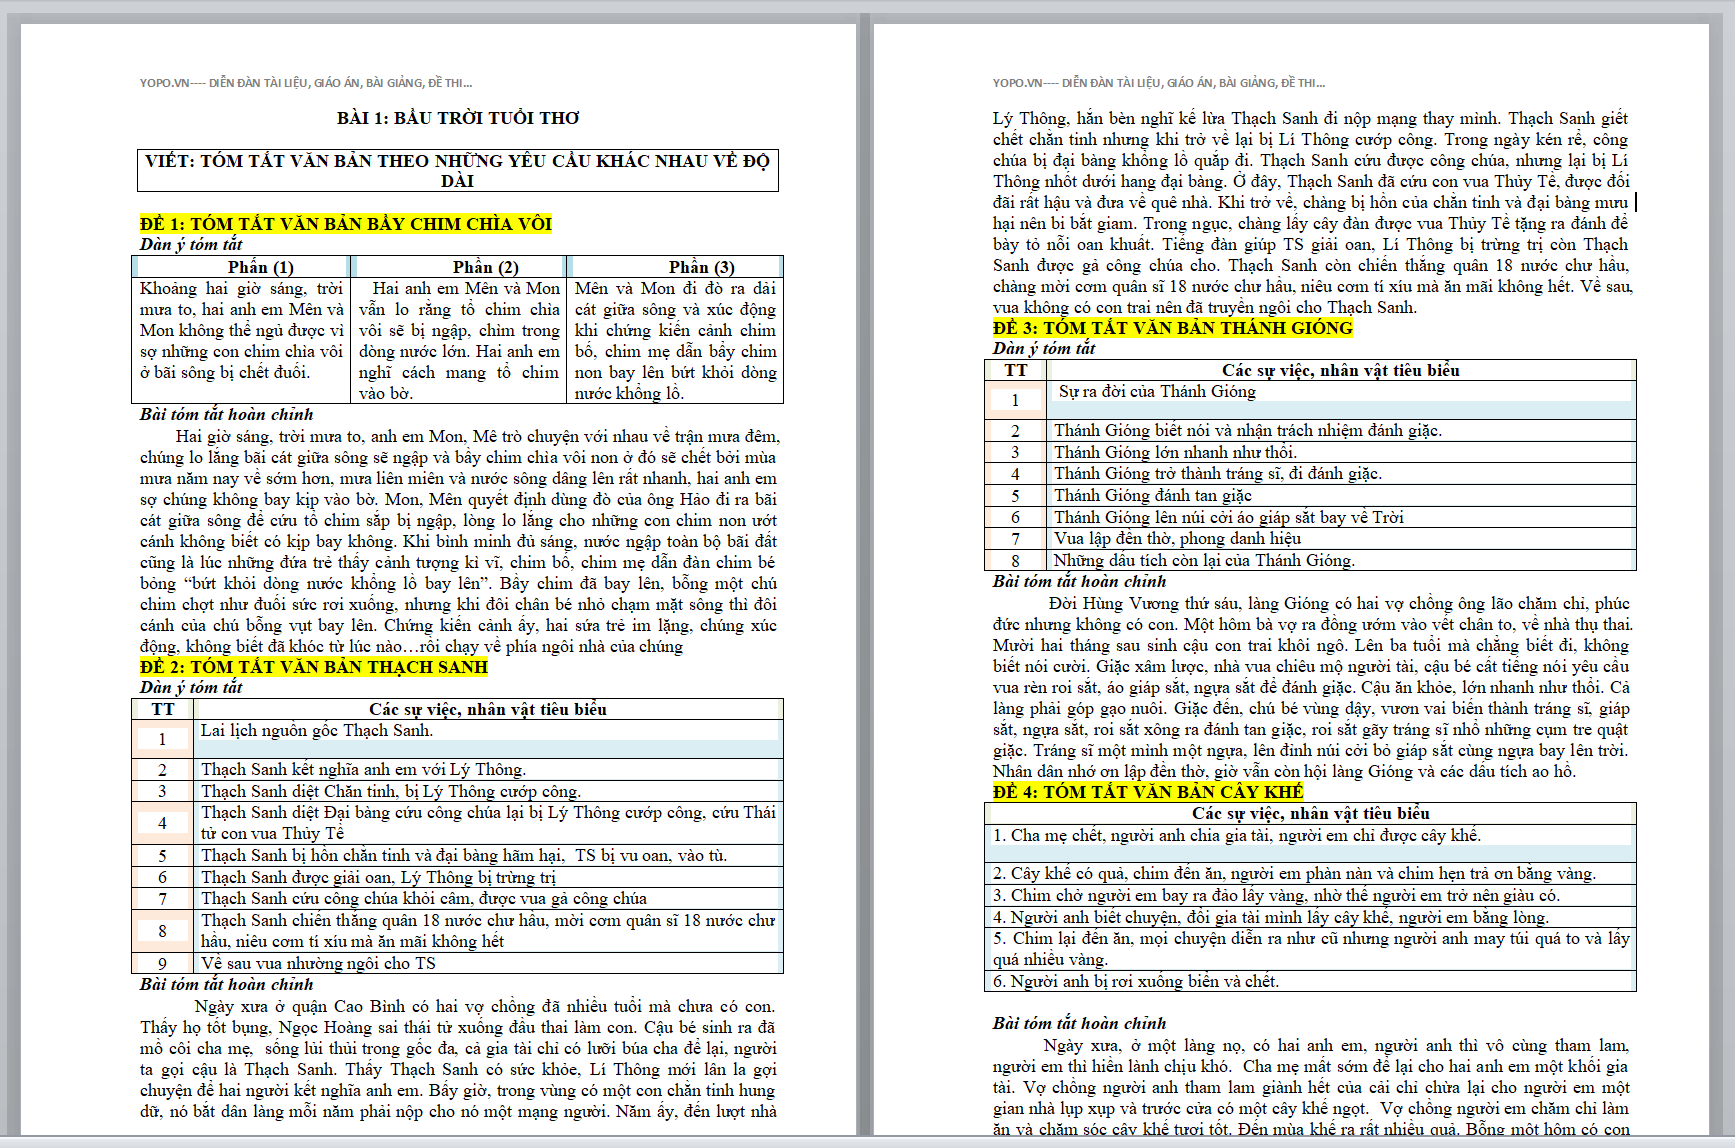The width and height of the screenshot is (1735, 1148).
Task: Click row number "8" in Thạch Sanh table
Action: point(163,931)
